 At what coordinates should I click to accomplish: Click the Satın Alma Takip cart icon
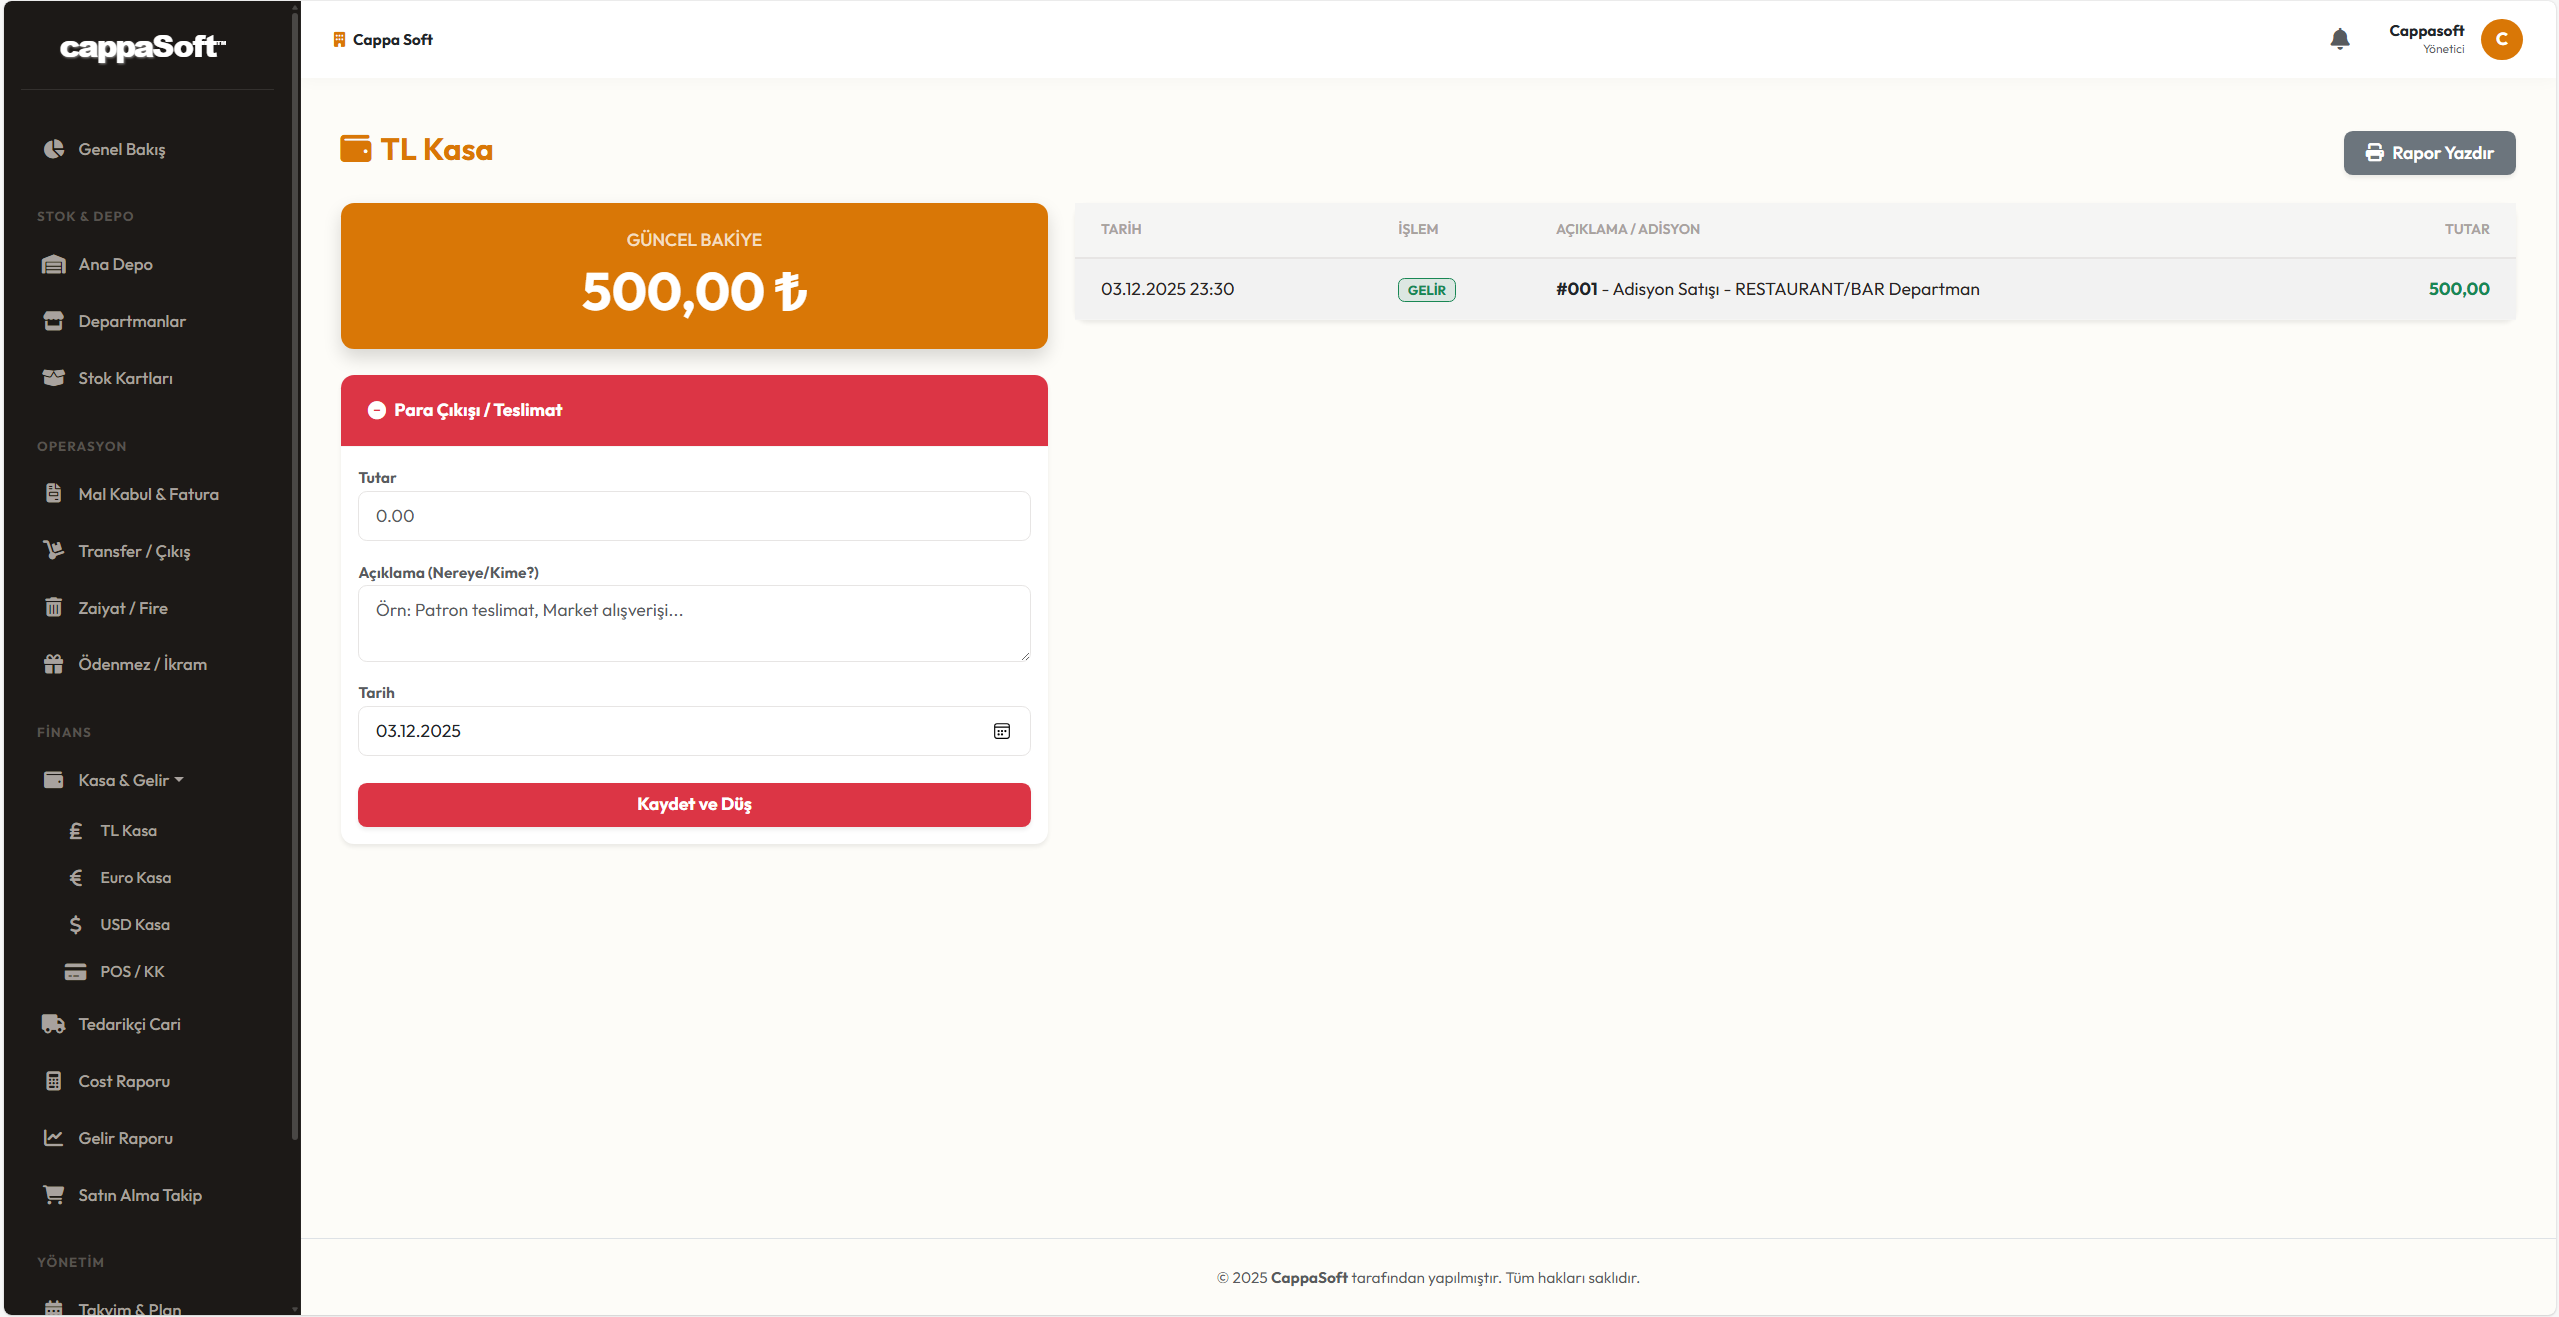[54, 1195]
